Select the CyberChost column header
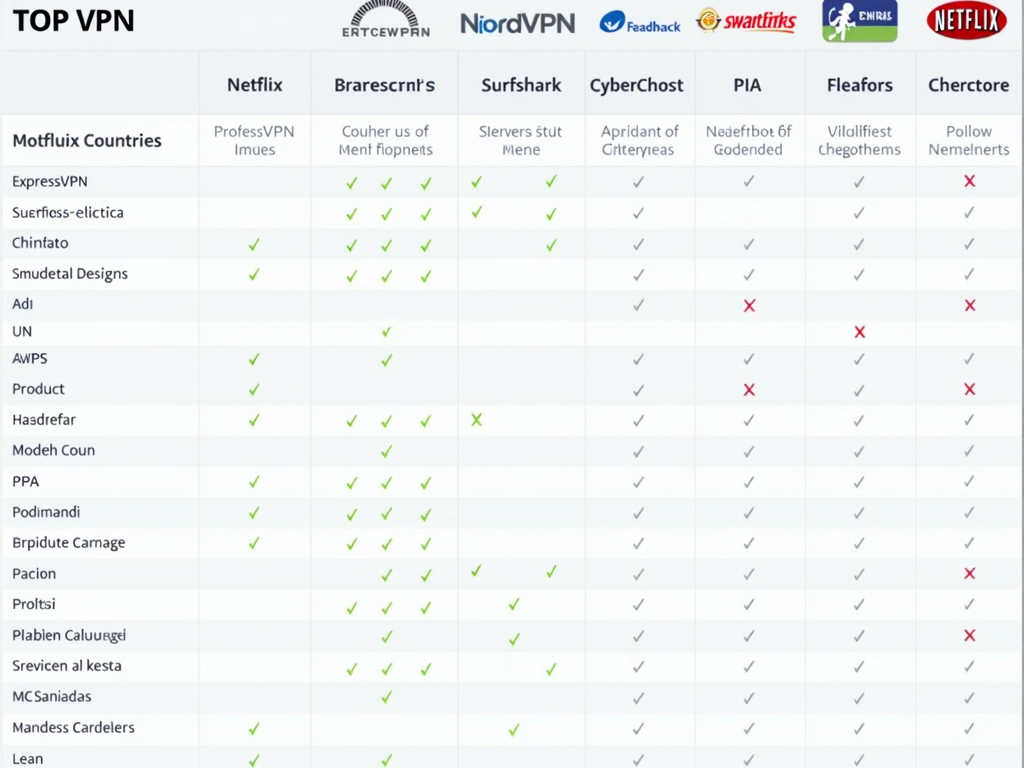Viewport: 1024px width, 768px height. pos(637,86)
